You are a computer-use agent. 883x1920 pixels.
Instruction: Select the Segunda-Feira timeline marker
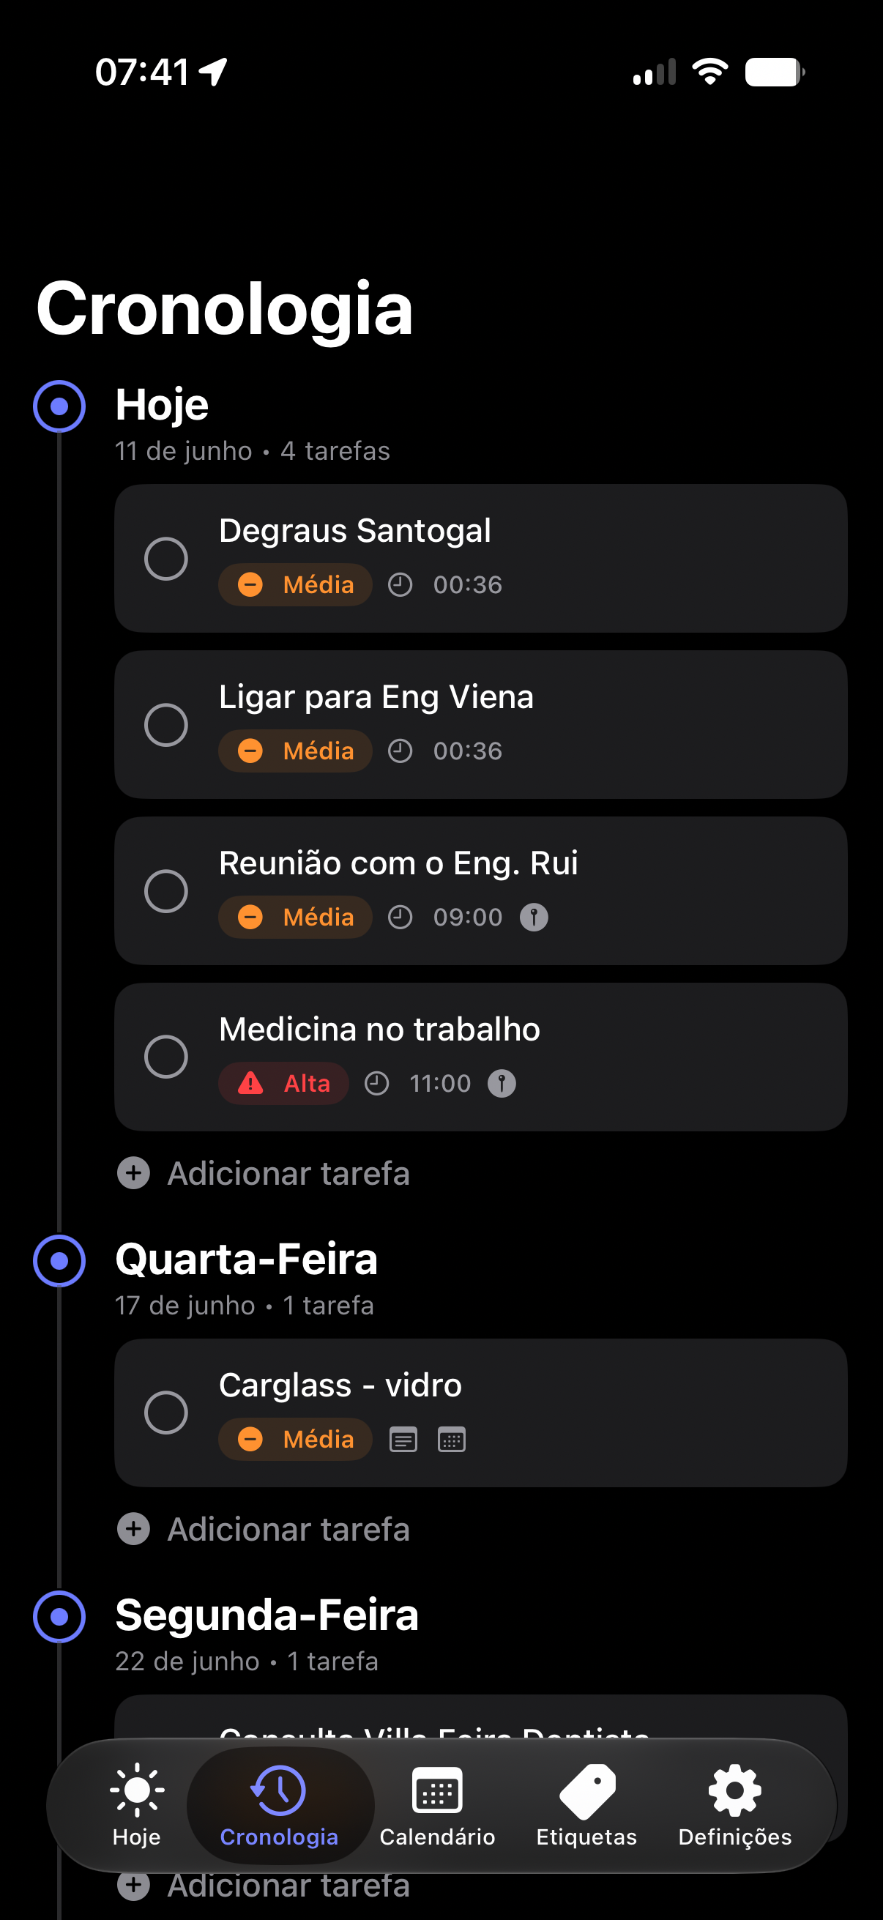click(x=60, y=1616)
